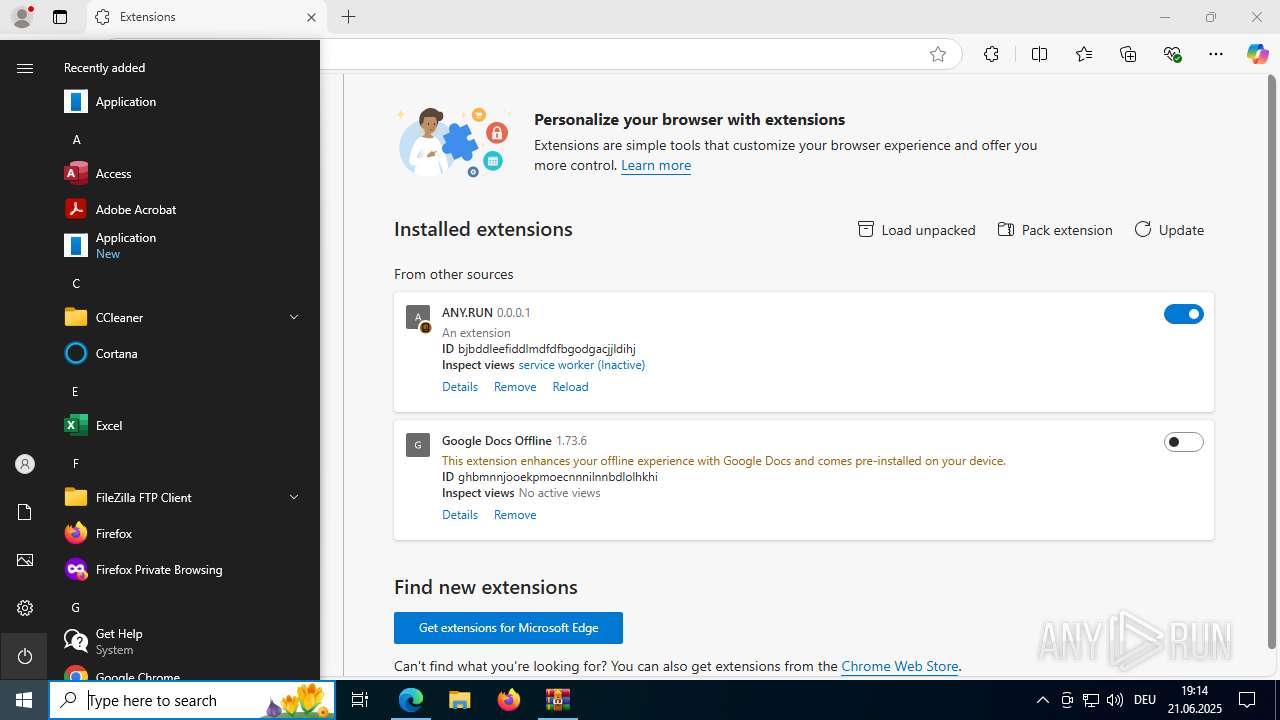Jump to the letter A group
This screenshot has width=1280, height=720.
pos(76,139)
